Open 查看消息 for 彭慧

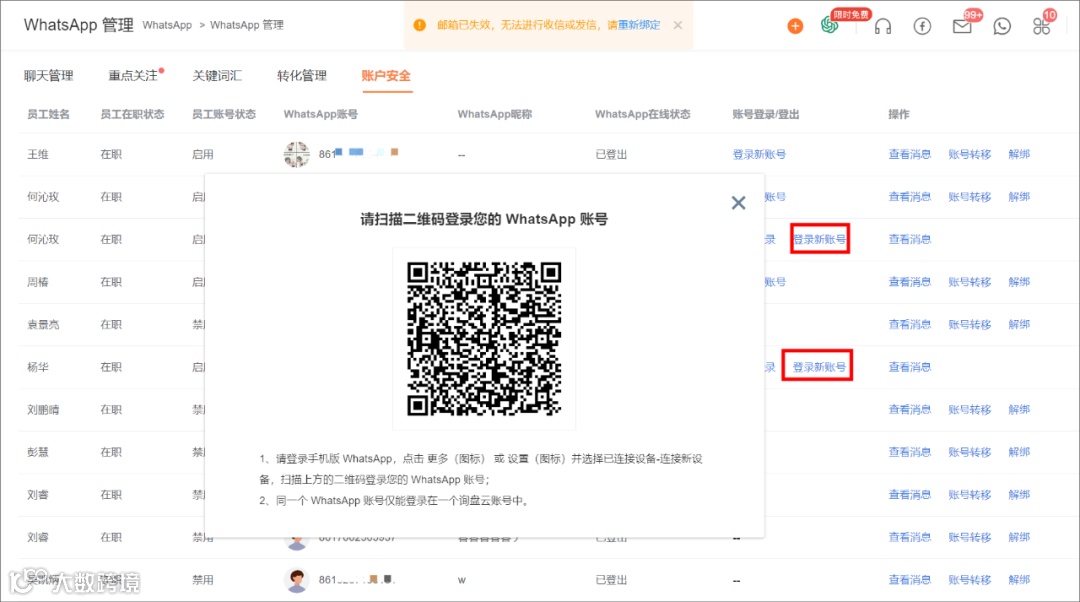pyautogui.click(x=910, y=453)
